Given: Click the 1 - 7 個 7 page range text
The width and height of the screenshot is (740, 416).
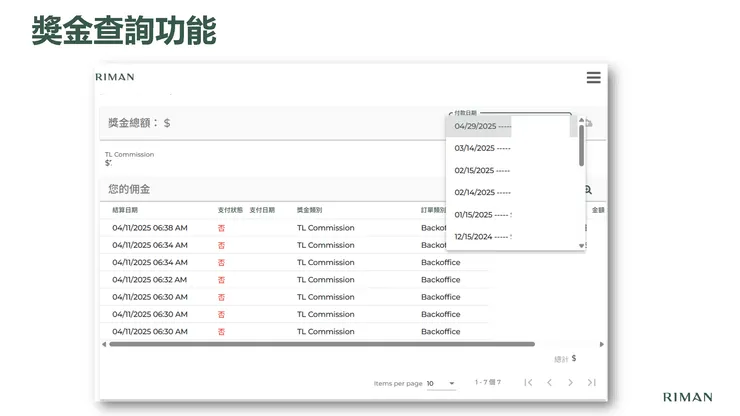Looking at the screenshot, I should (x=488, y=382).
